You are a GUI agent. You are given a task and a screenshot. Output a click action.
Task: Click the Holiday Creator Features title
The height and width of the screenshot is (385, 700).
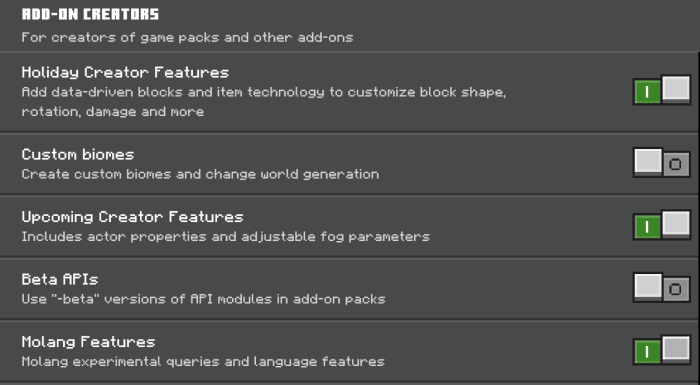pyautogui.click(x=125, y=72)
